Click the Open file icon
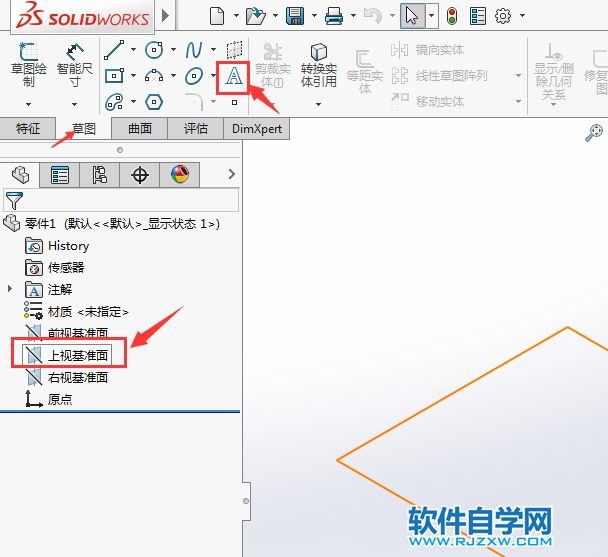The width and height of the screenshot is (608, 557). tap(256, 16)
